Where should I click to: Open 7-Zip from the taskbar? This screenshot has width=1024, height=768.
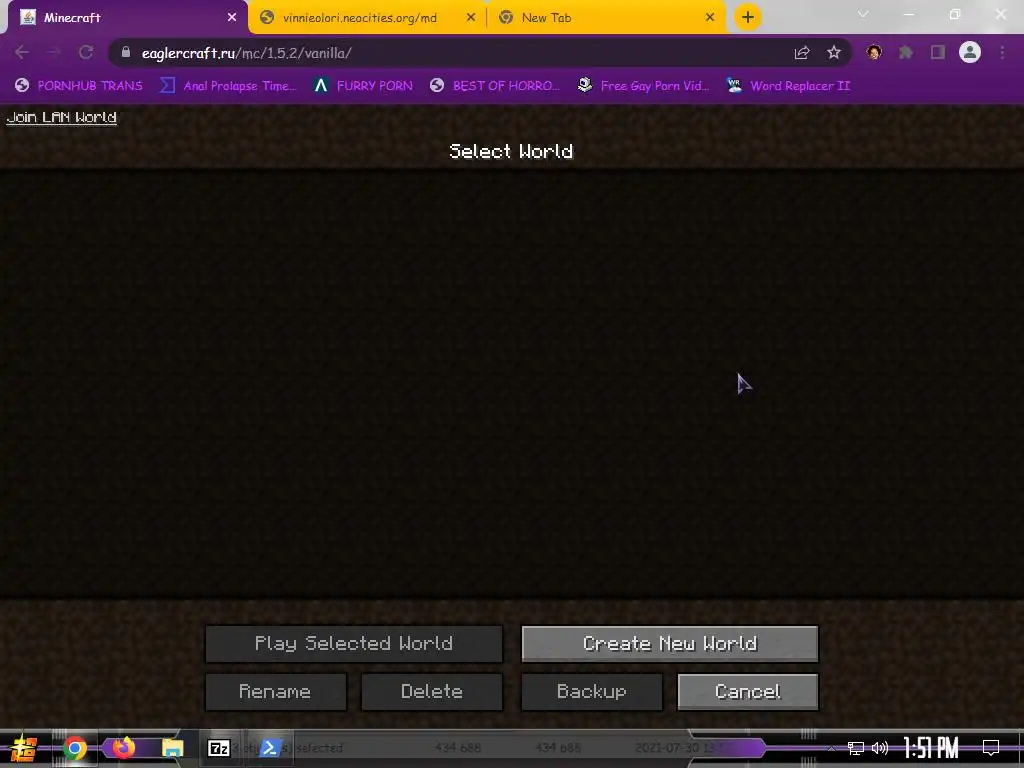click(219, 748)
